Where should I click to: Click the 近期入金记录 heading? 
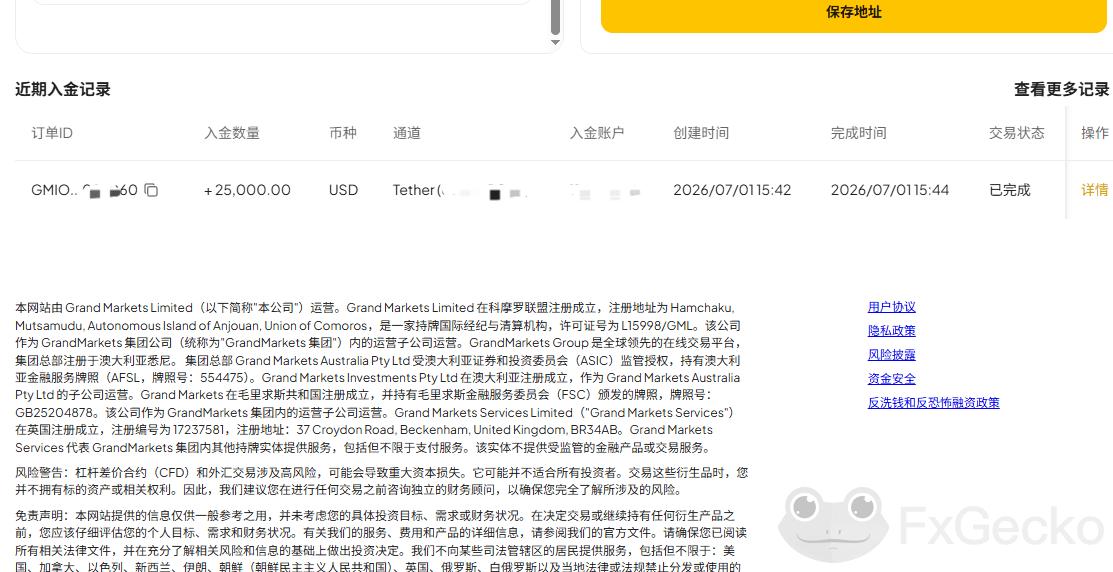63,89
